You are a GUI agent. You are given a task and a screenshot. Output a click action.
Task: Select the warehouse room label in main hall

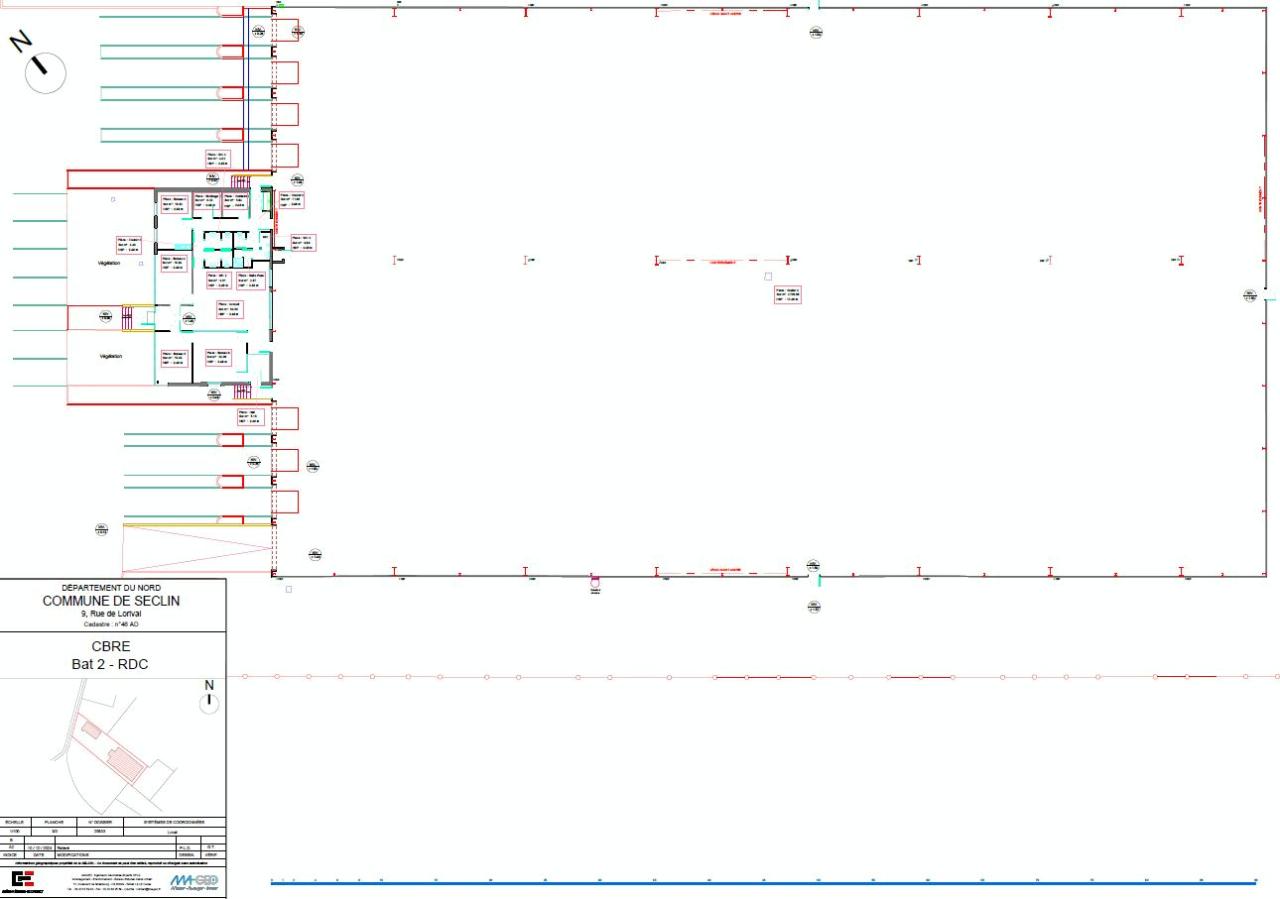(x=787, y=294)
